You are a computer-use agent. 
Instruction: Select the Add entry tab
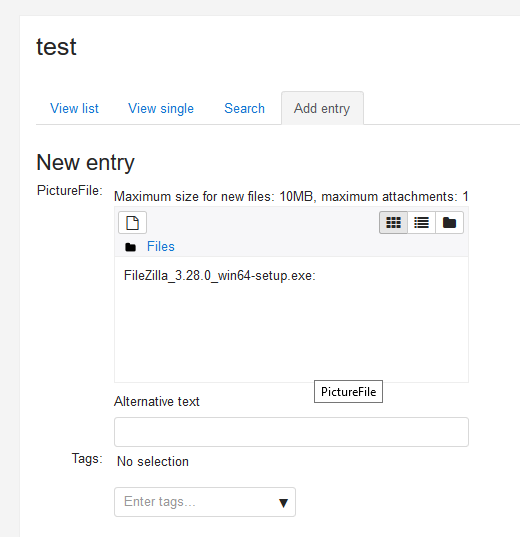[322, 109]
